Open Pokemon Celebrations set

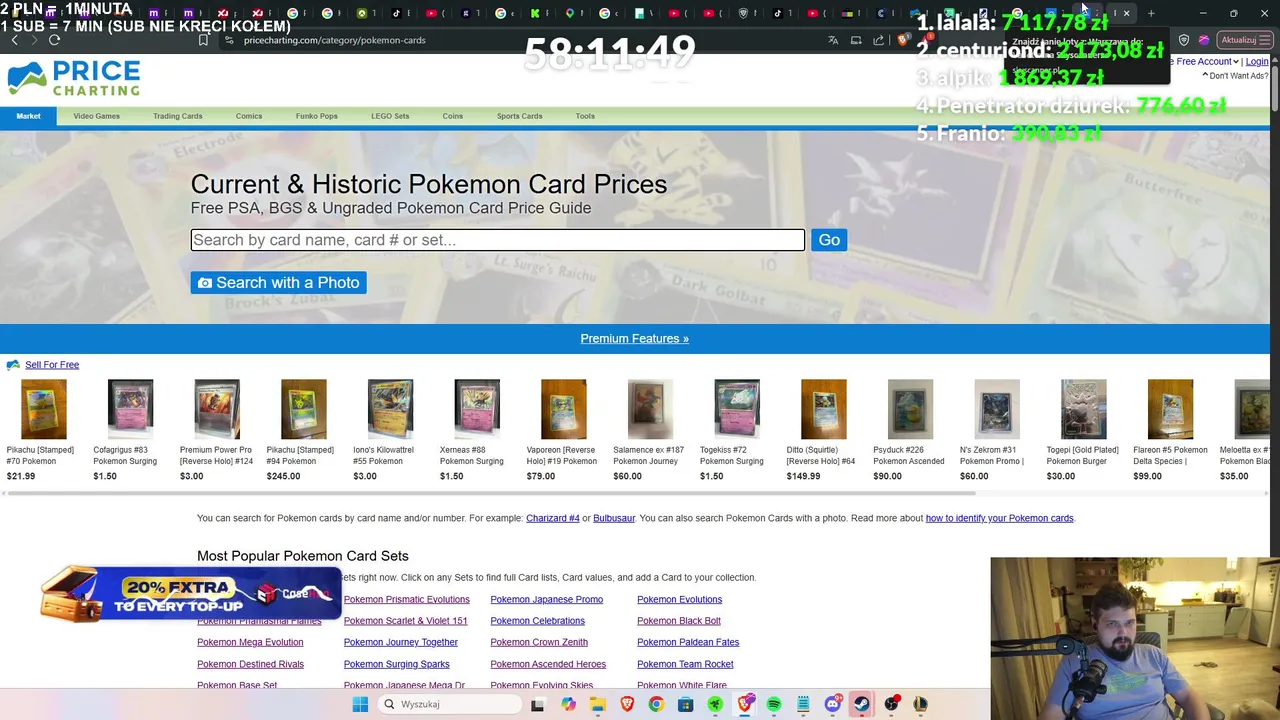[537, 621]
